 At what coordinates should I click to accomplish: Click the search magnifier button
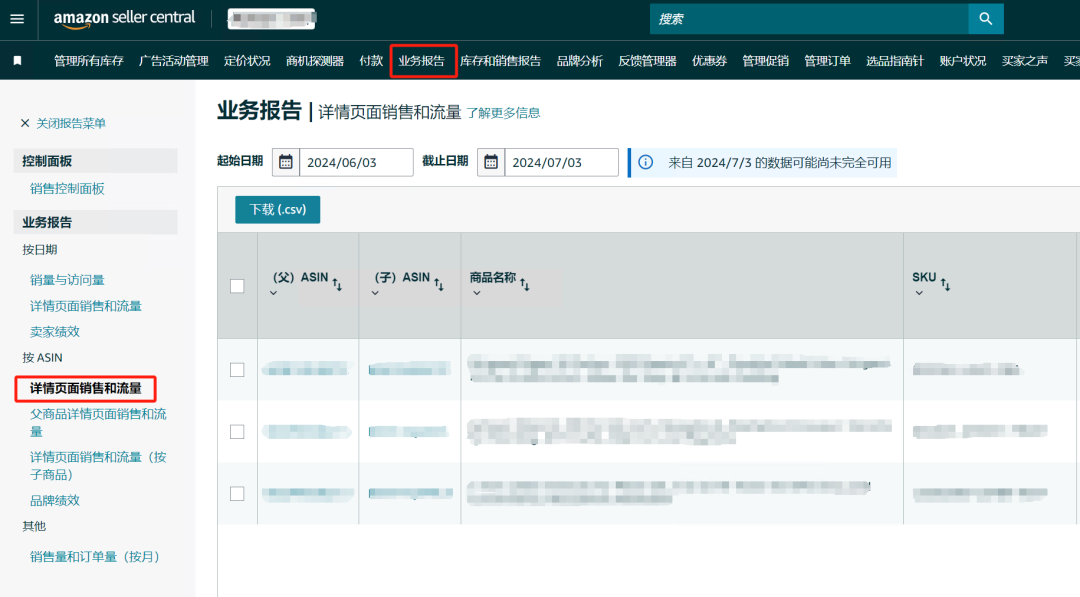tap(985, 18)
